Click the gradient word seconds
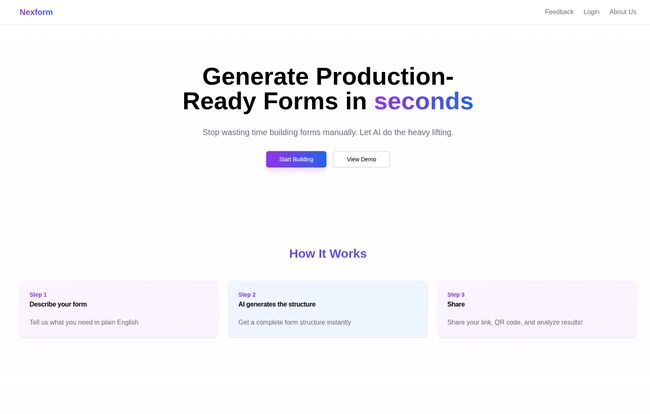The height and width of the screenshot is (414, 650). [x=423, y=101]
